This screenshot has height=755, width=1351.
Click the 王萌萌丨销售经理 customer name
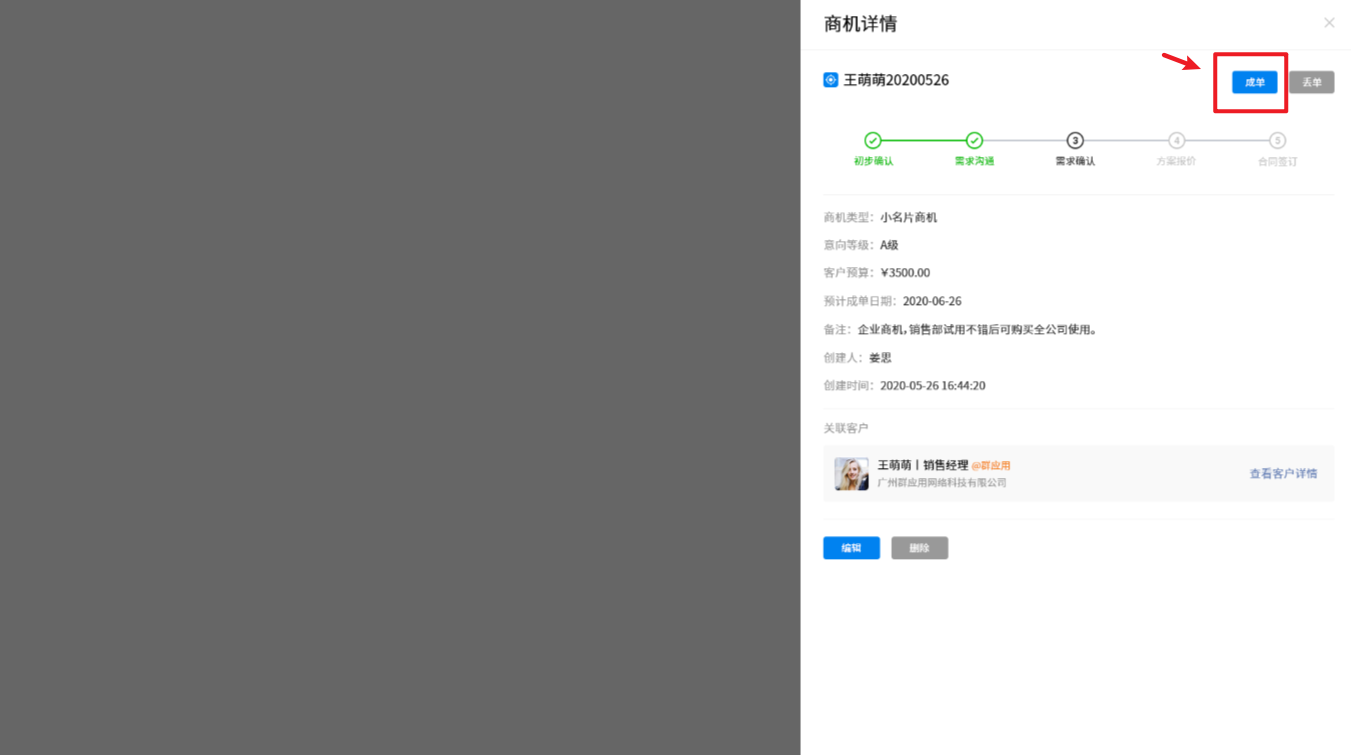pyautogui.click(x=923, y=465)
